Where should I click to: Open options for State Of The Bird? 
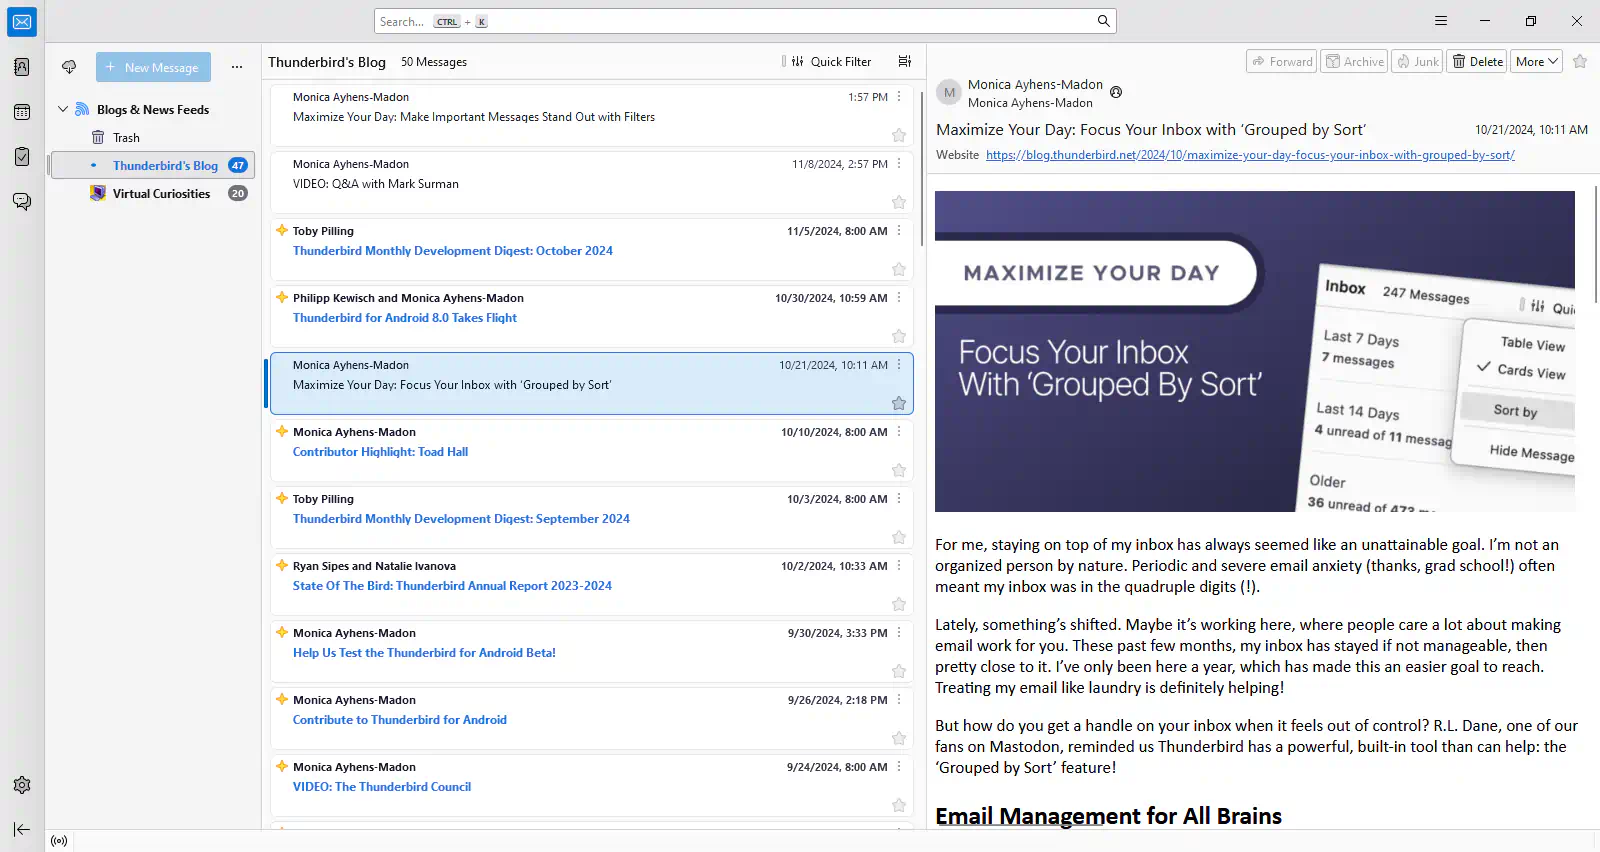pyautogui.click(x=899, y=566)
